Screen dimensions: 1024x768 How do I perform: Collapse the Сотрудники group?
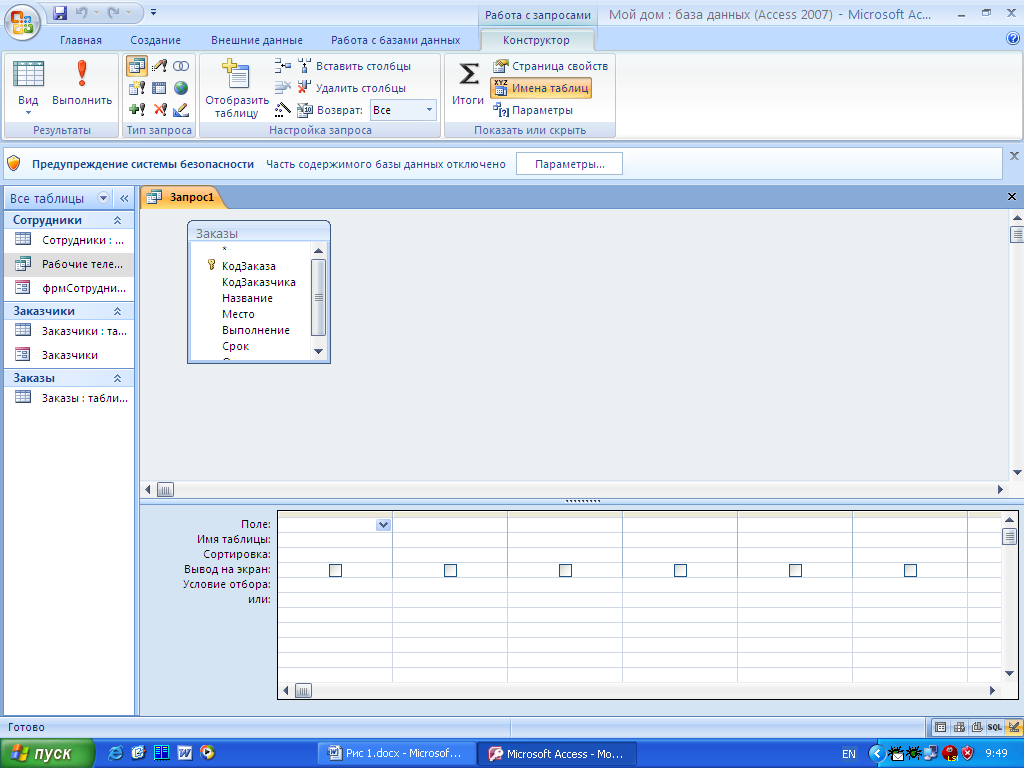118,220
